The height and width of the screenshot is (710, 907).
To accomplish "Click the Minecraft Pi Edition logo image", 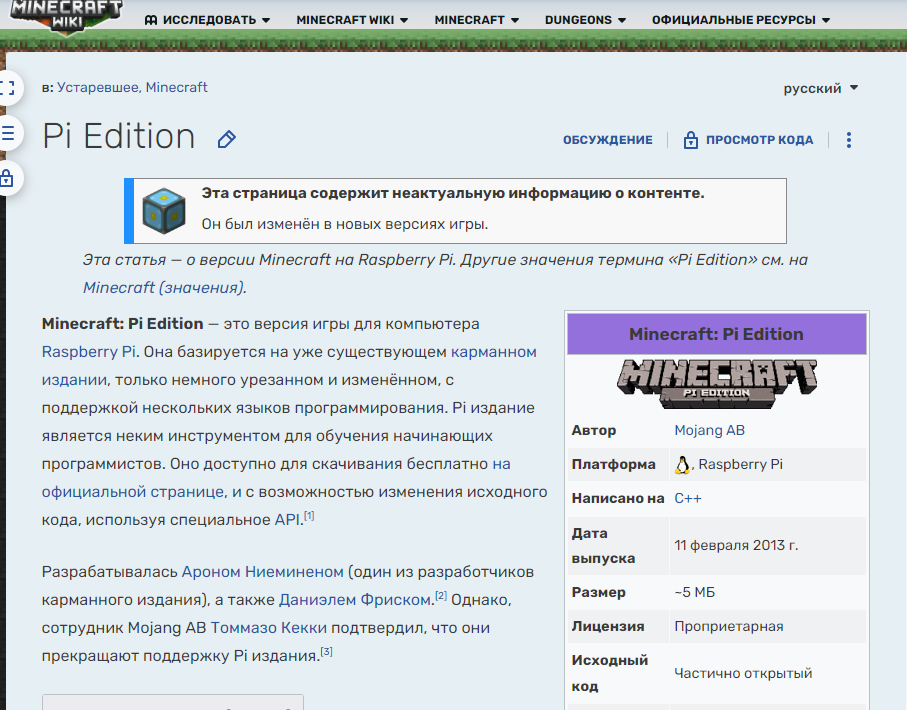I will click(717, 383).
